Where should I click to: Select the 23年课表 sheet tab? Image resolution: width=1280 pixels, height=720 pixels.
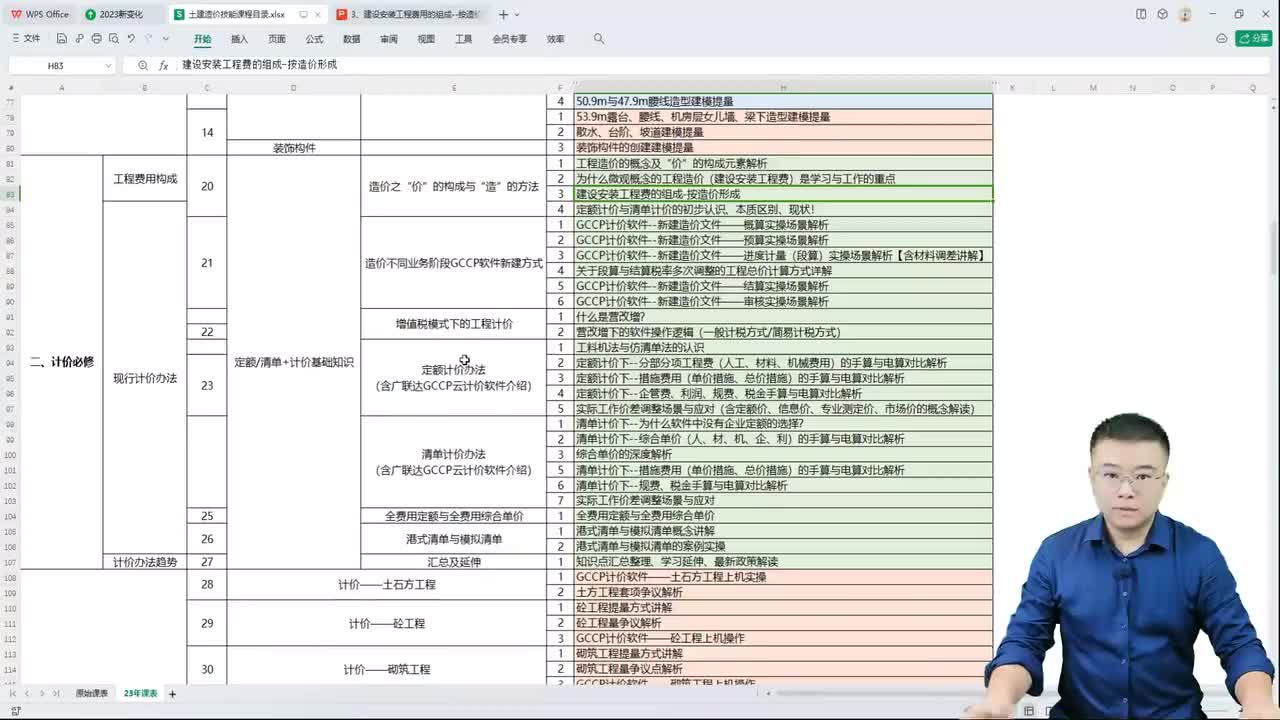point(141,693)
